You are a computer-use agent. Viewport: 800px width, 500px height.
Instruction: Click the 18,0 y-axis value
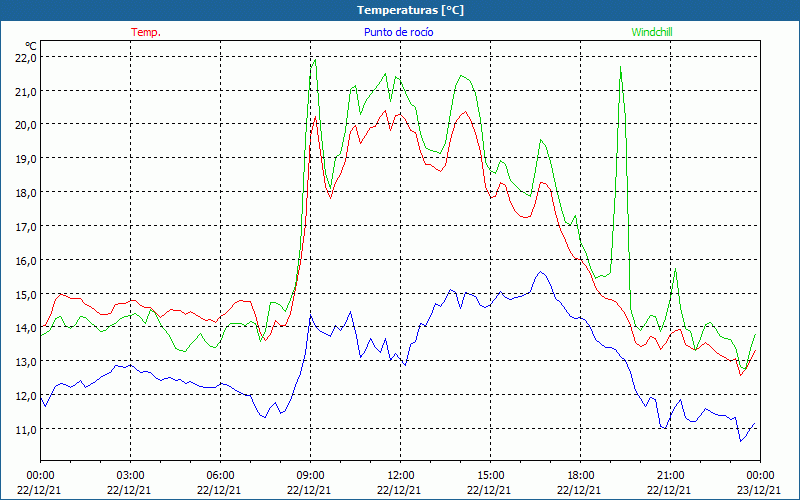[x=26, y=193]
